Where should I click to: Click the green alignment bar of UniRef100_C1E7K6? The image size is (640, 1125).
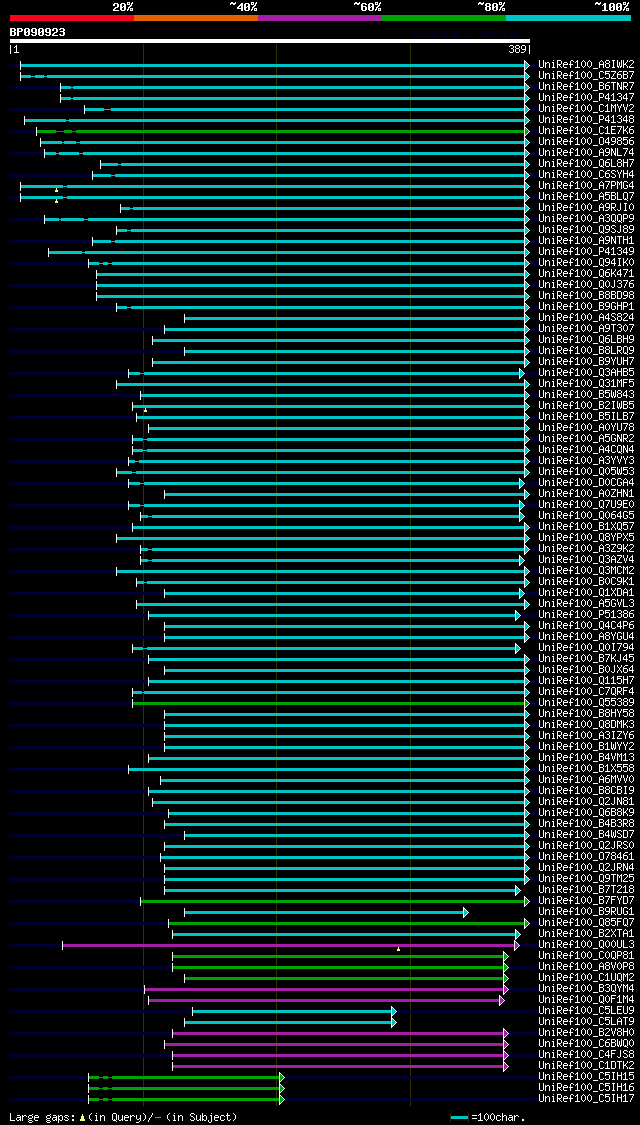tap(283, 131)
